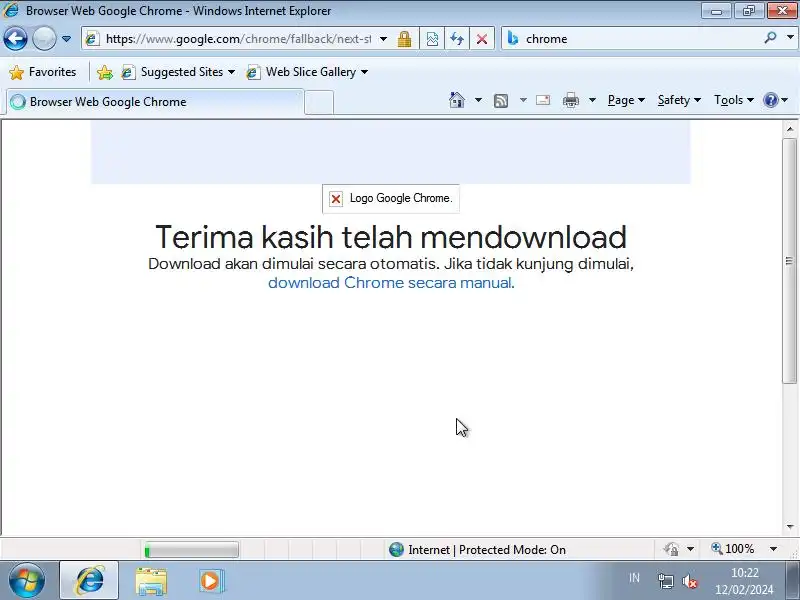Click the broken Logo Google Chrome image
The width and height of the screenshot is (800, 600).
(391, 198)
